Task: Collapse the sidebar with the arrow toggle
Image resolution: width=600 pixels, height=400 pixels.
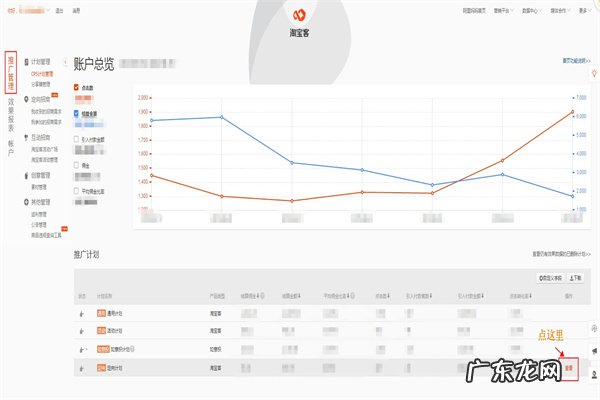Action: [x=65, y=62]
